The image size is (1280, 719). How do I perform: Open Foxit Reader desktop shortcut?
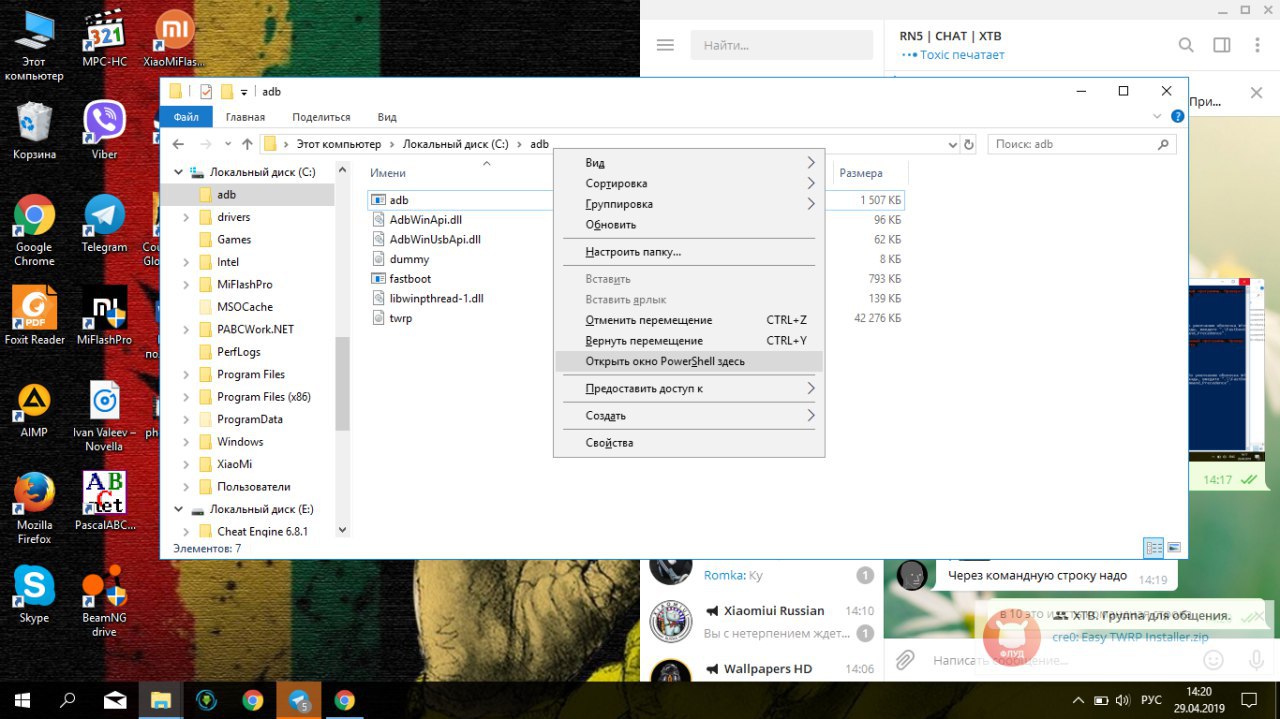tap(34, 316)
